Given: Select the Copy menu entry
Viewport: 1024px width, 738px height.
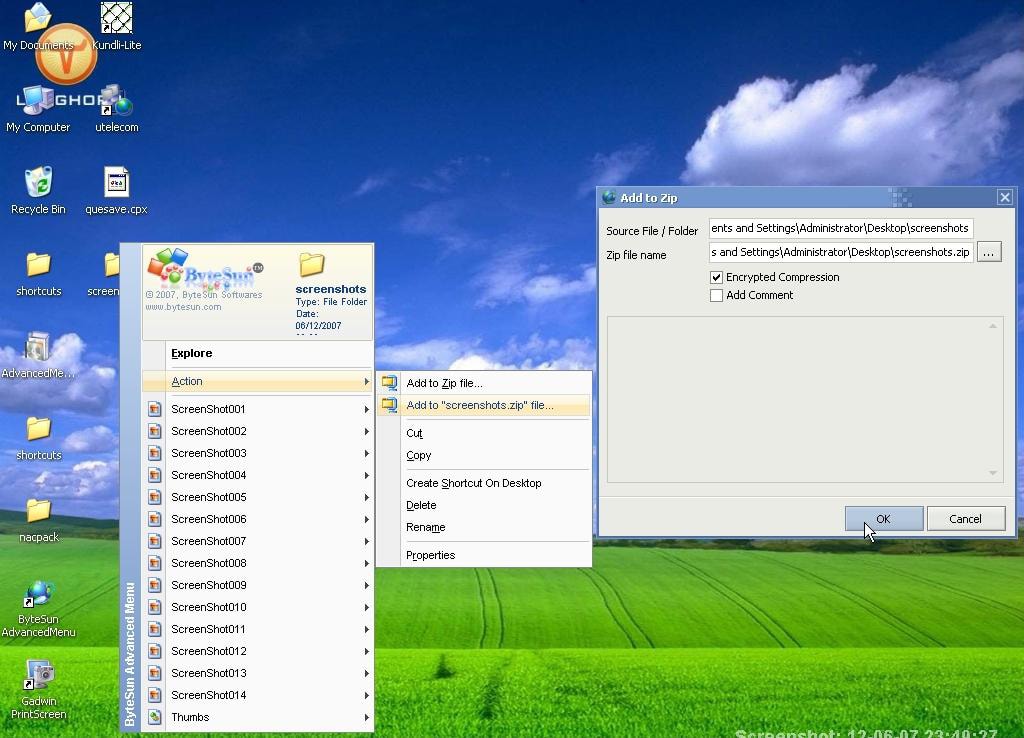Looking at the screenshot, I should point(484,455).
